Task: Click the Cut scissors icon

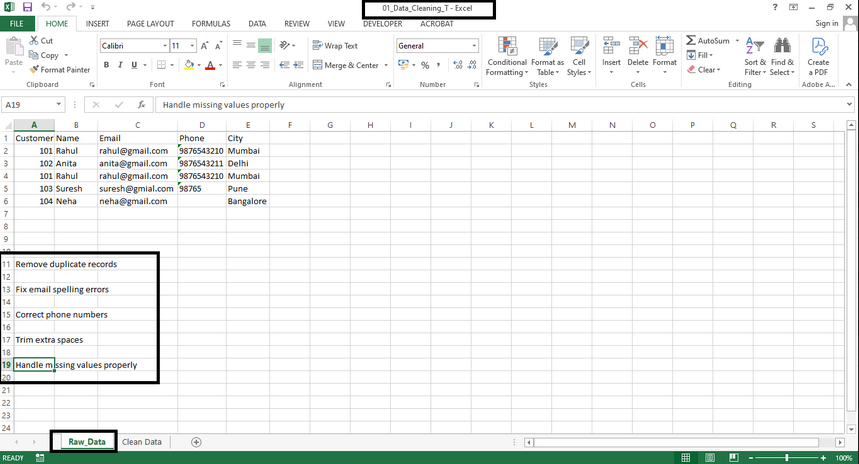Action: click(34, 41)
